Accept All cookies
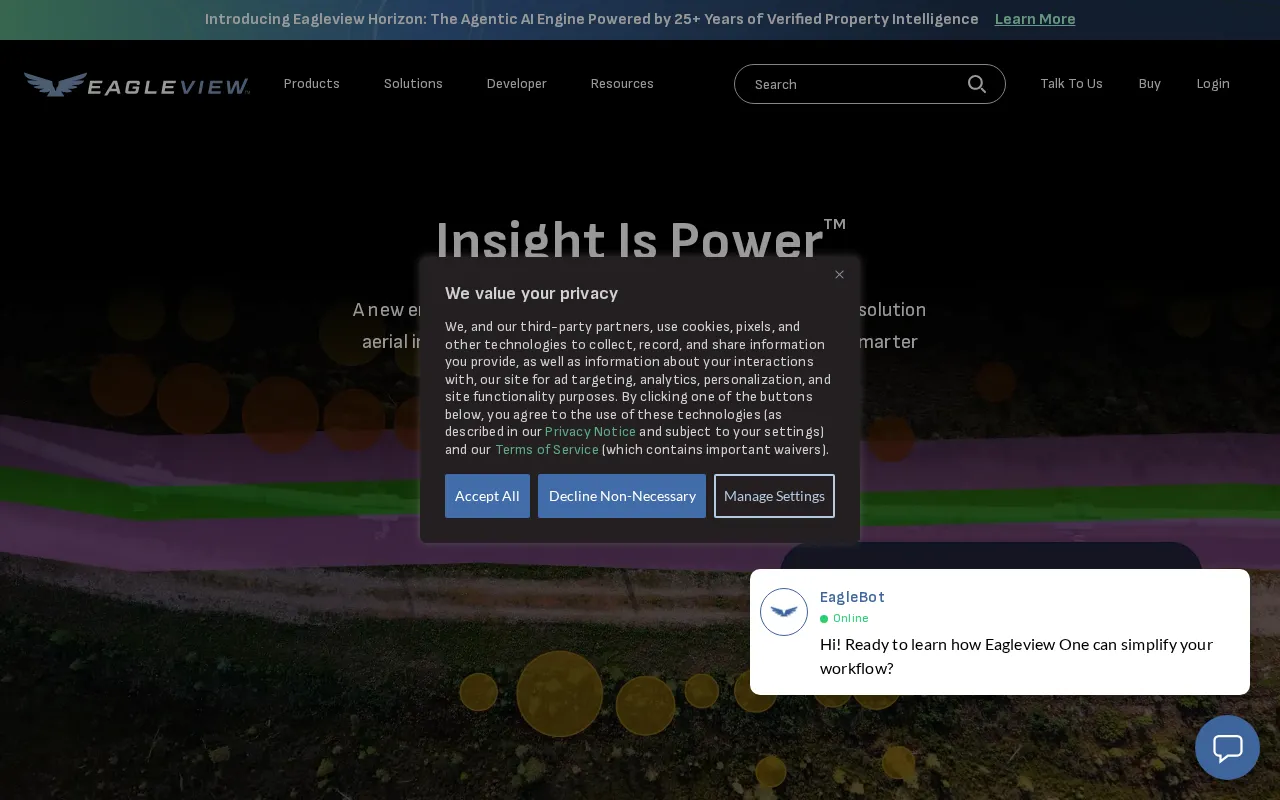 pos(487,496)
